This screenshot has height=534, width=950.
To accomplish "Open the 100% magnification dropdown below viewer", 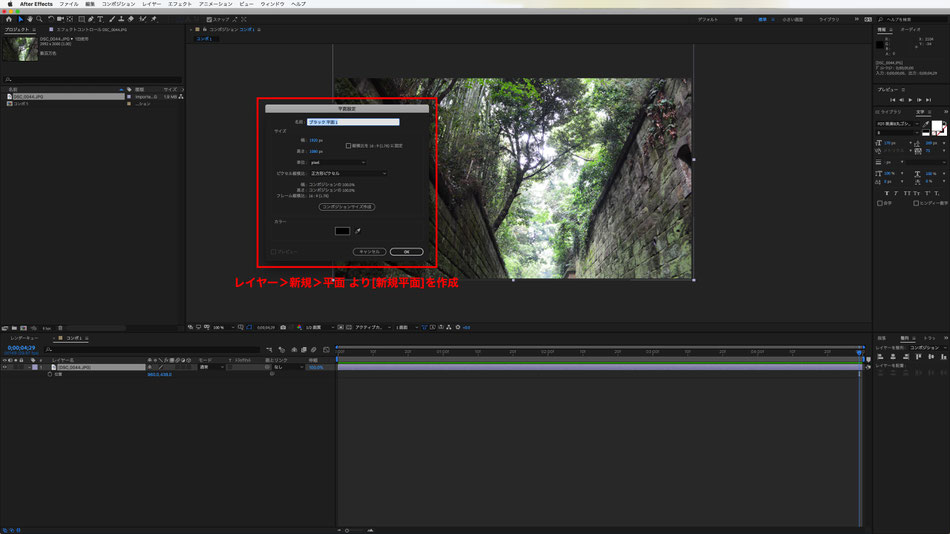I will pos(225,327).
